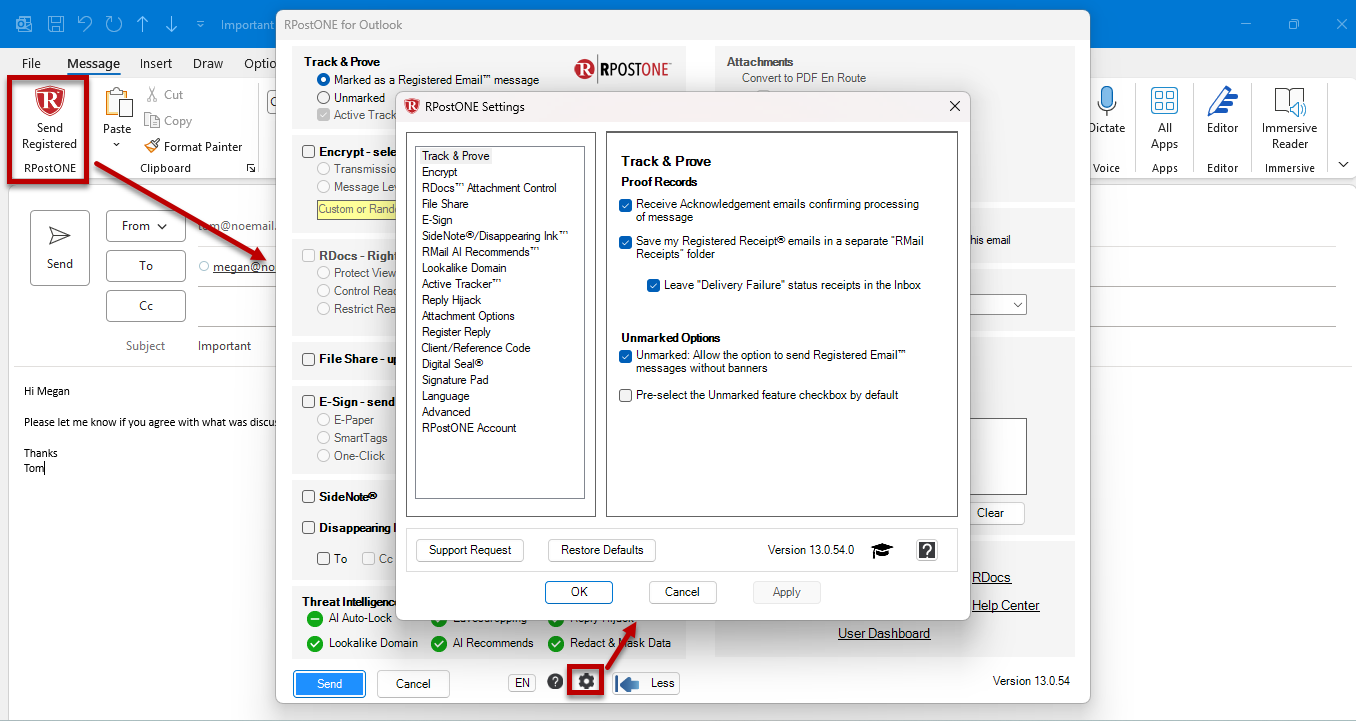Switch to the Insert ribbon tab
Screen dimensions: 1356x721
tap(156, 63)
